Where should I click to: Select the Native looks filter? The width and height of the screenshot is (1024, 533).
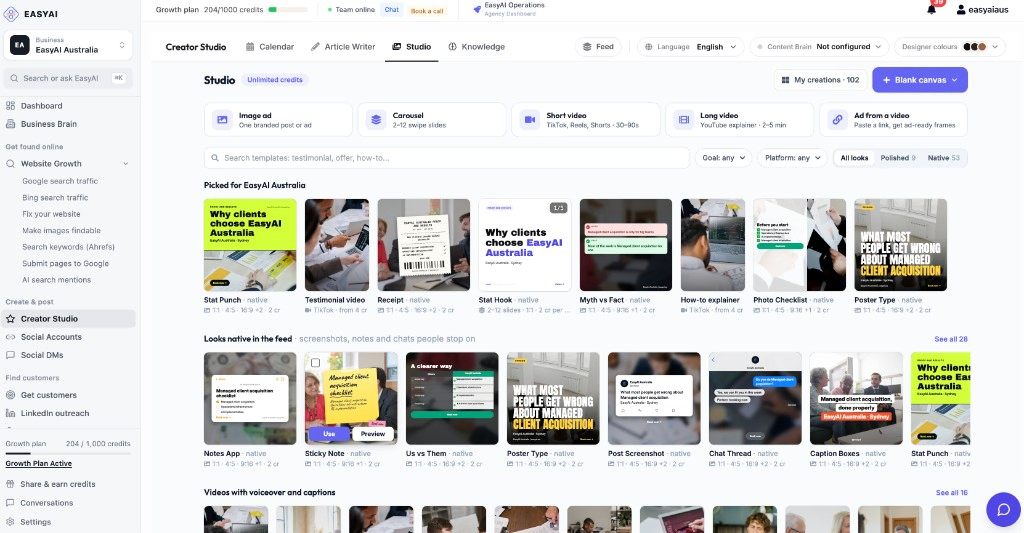coord(944,158)
